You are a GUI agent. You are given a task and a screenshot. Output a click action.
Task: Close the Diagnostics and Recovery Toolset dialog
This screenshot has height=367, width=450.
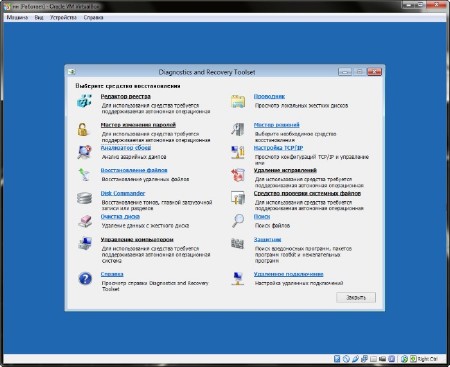coord(374,72)
